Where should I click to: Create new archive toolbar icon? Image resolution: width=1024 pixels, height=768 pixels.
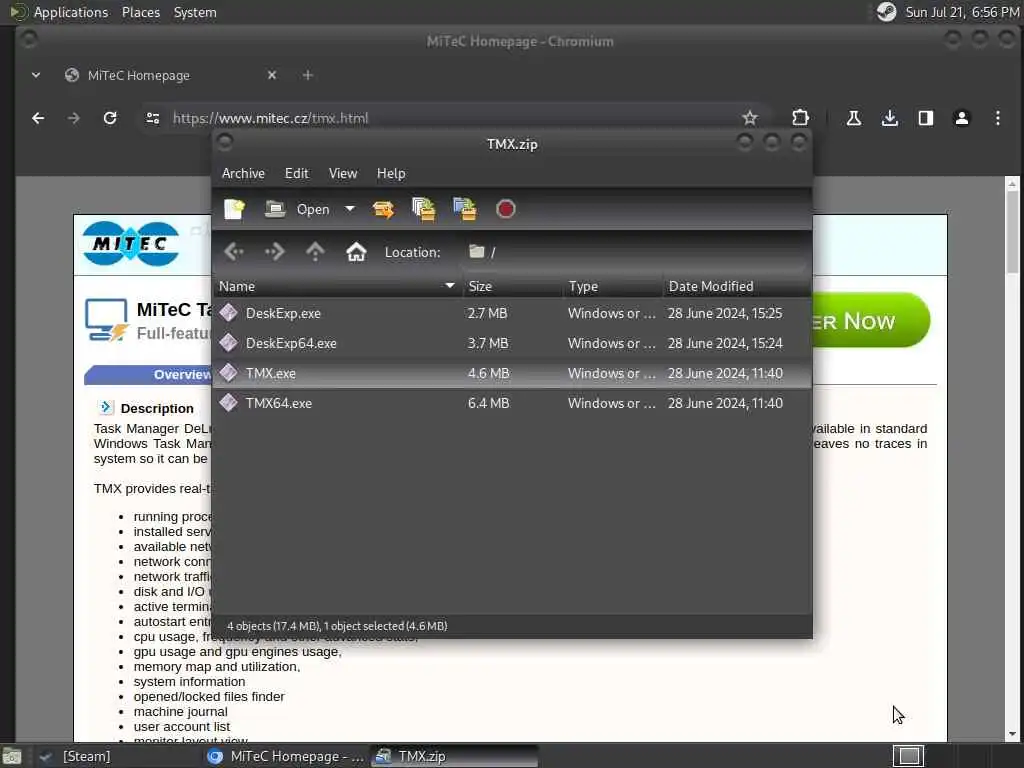[234, 209]
